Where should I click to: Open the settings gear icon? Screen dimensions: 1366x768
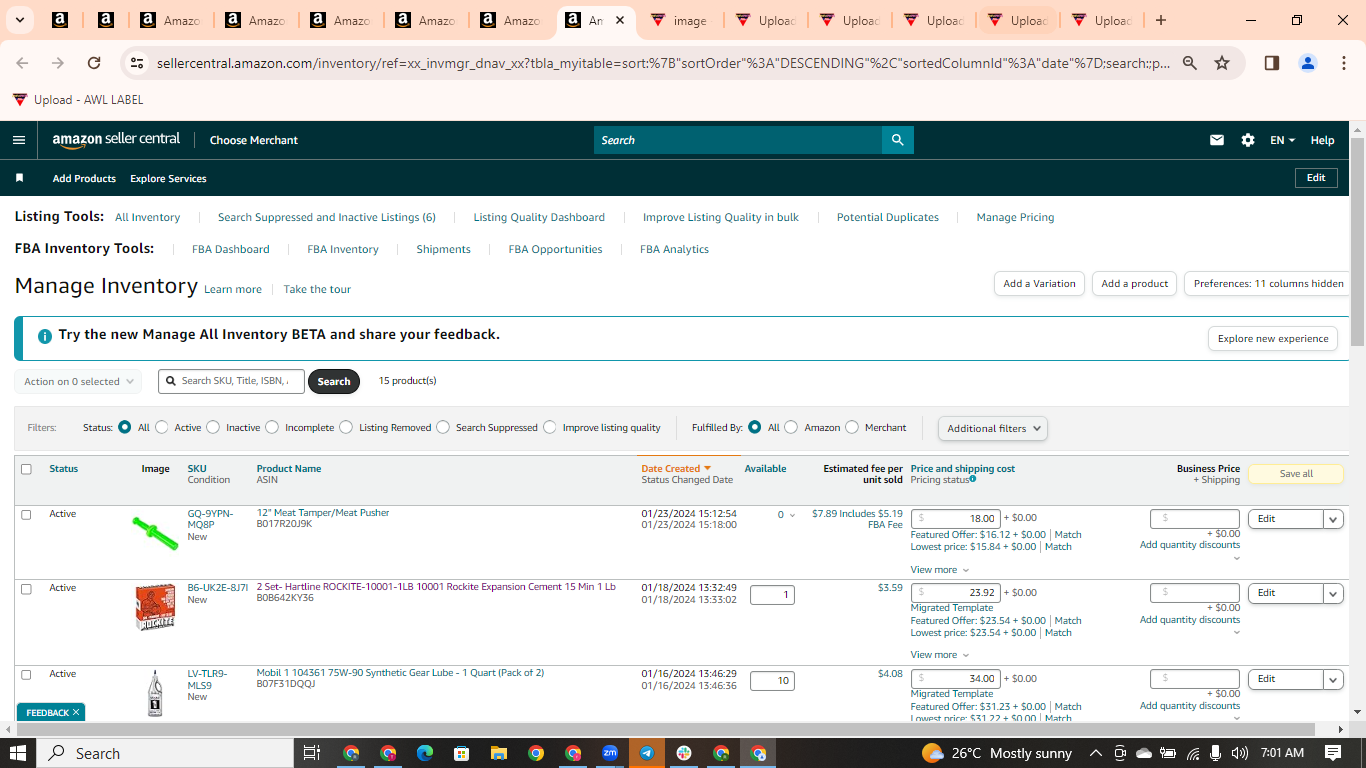tap(1248, 140)
